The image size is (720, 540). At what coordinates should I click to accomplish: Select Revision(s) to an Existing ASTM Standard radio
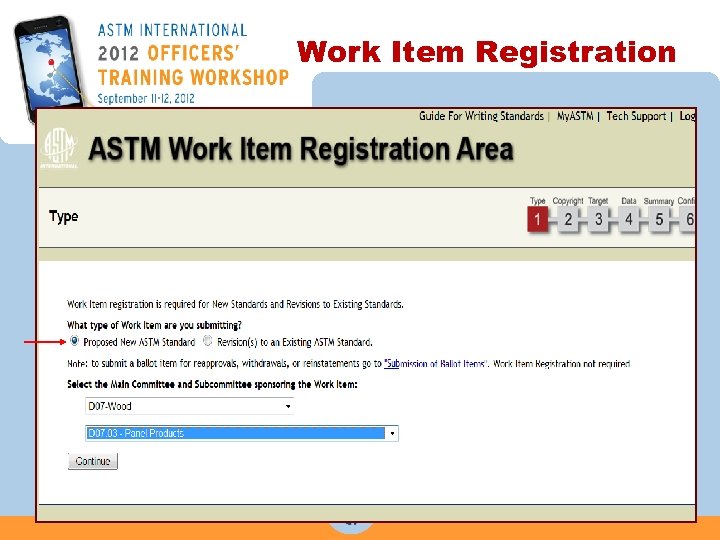click(x=208, y=341)
